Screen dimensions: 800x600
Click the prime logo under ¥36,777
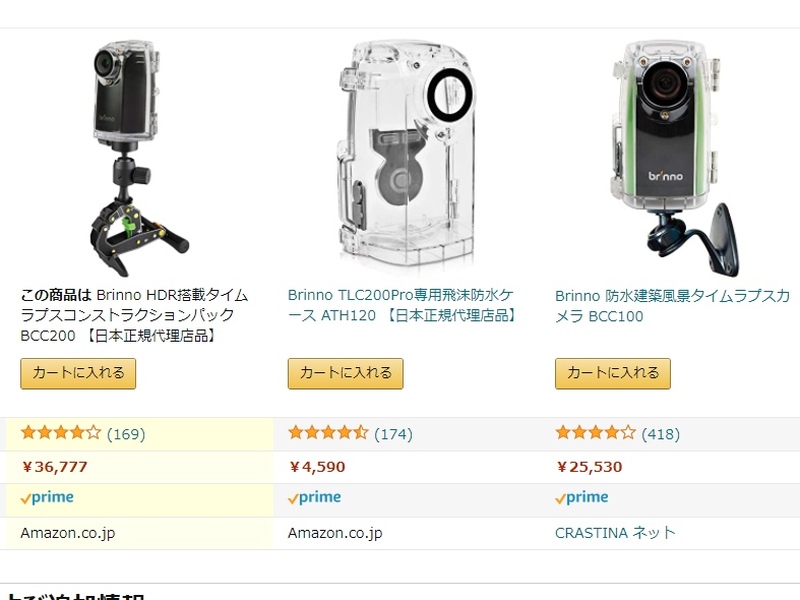[x=47, y=497]
